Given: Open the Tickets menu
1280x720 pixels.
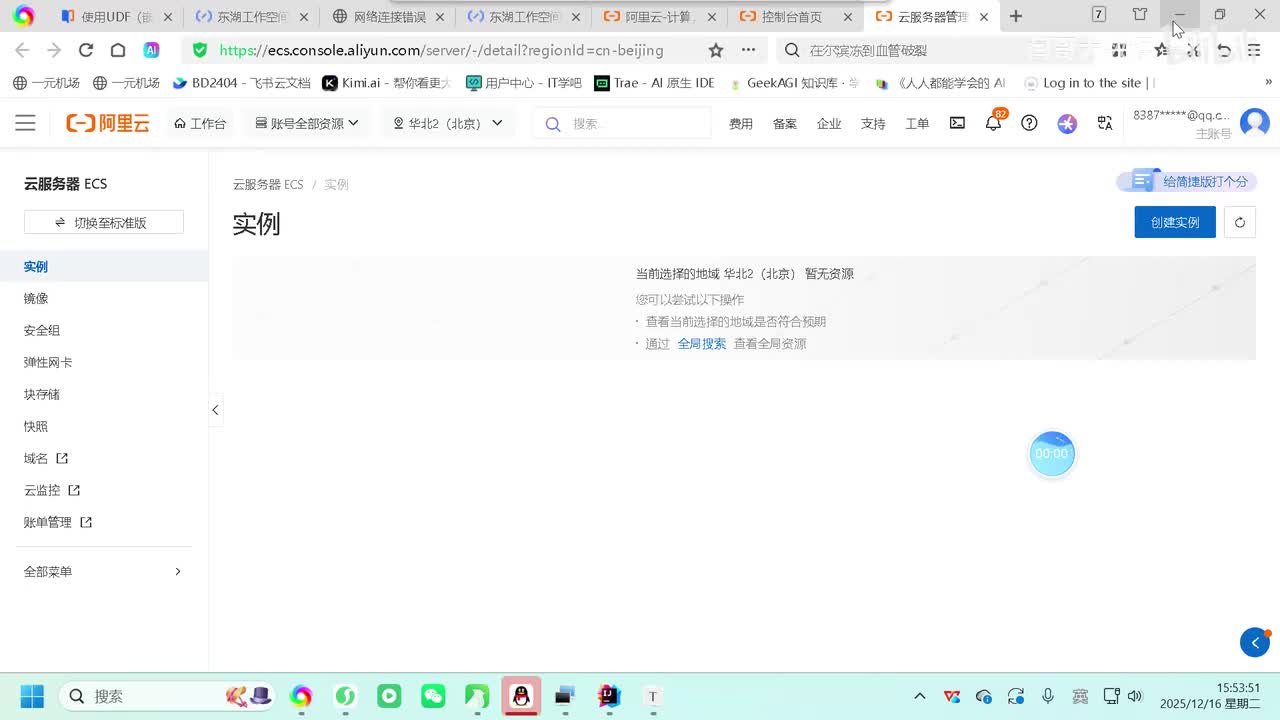Looking at the screenshot, I should [917, 123].
